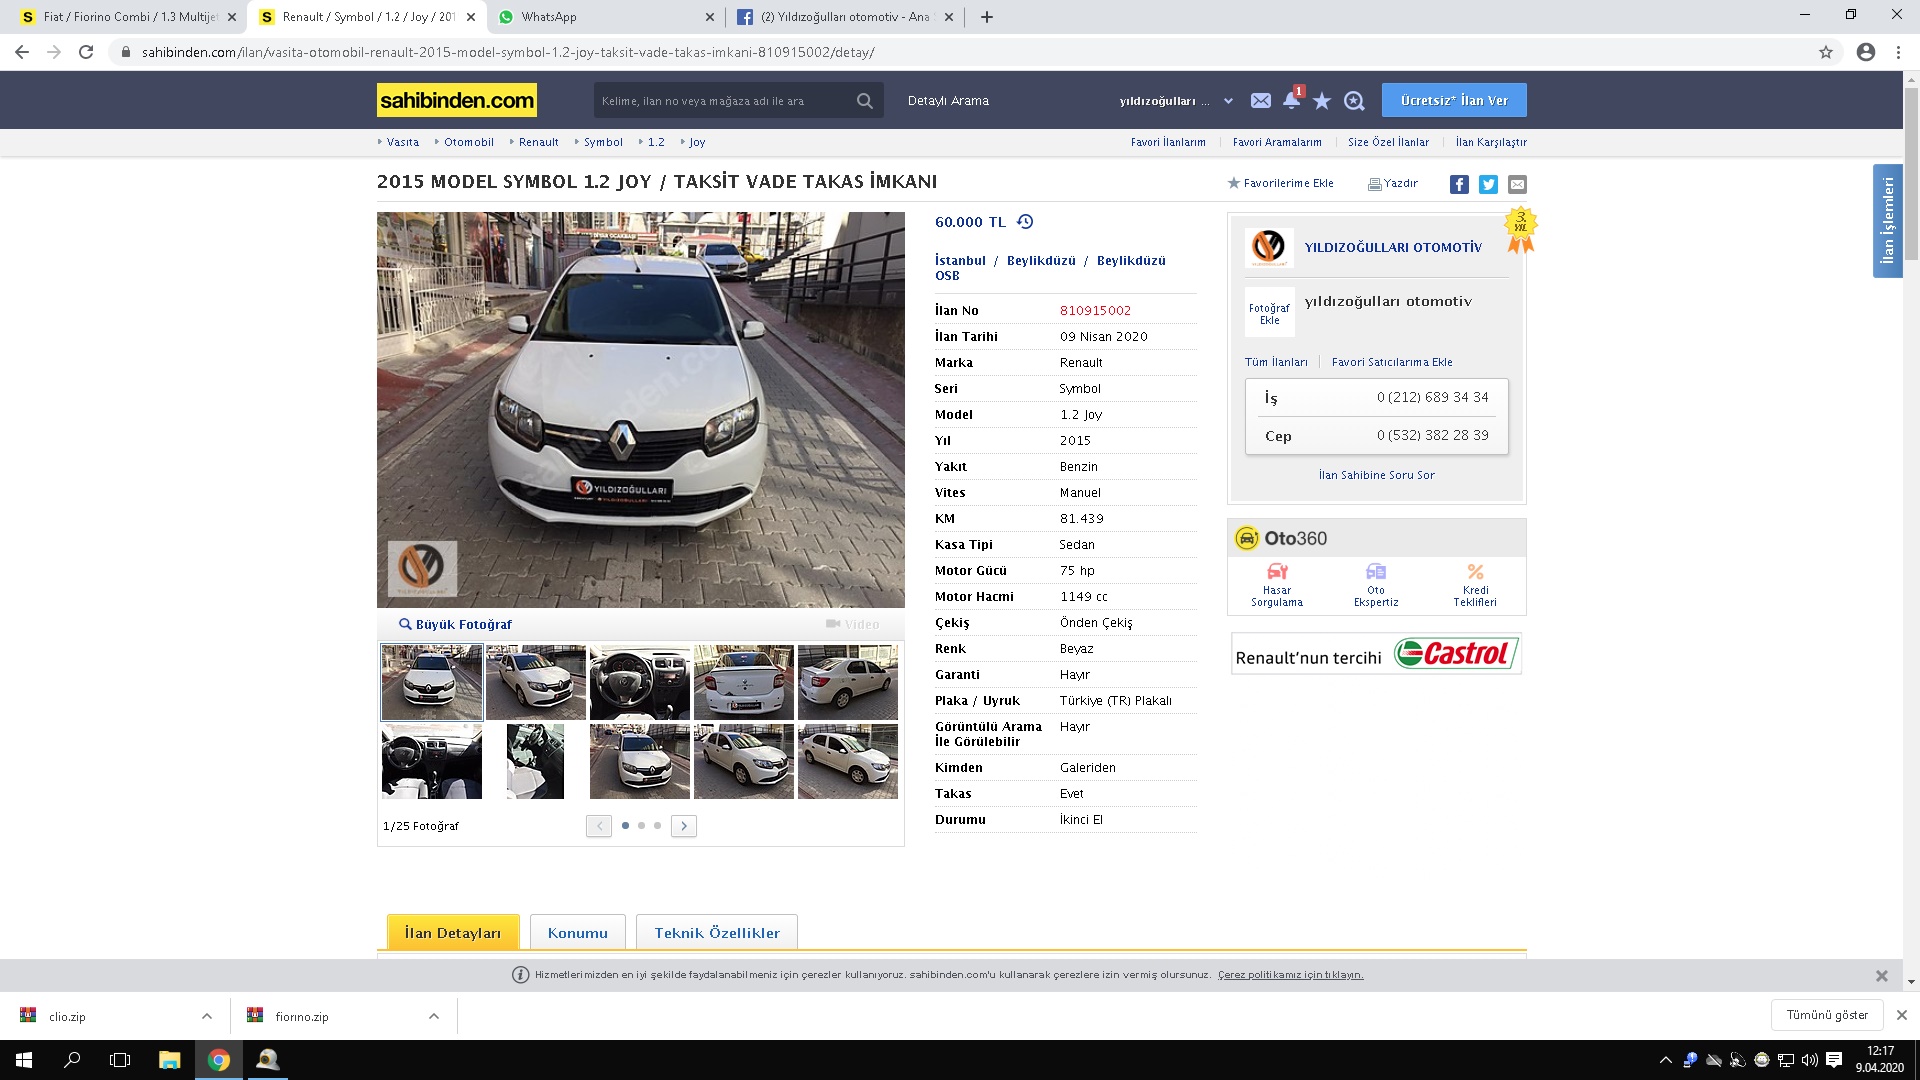Image resolution: width=1920 pixels, height=1080 pixels.
Task: Select the Teknik Özellikler tab
Action: click(717, 932)
